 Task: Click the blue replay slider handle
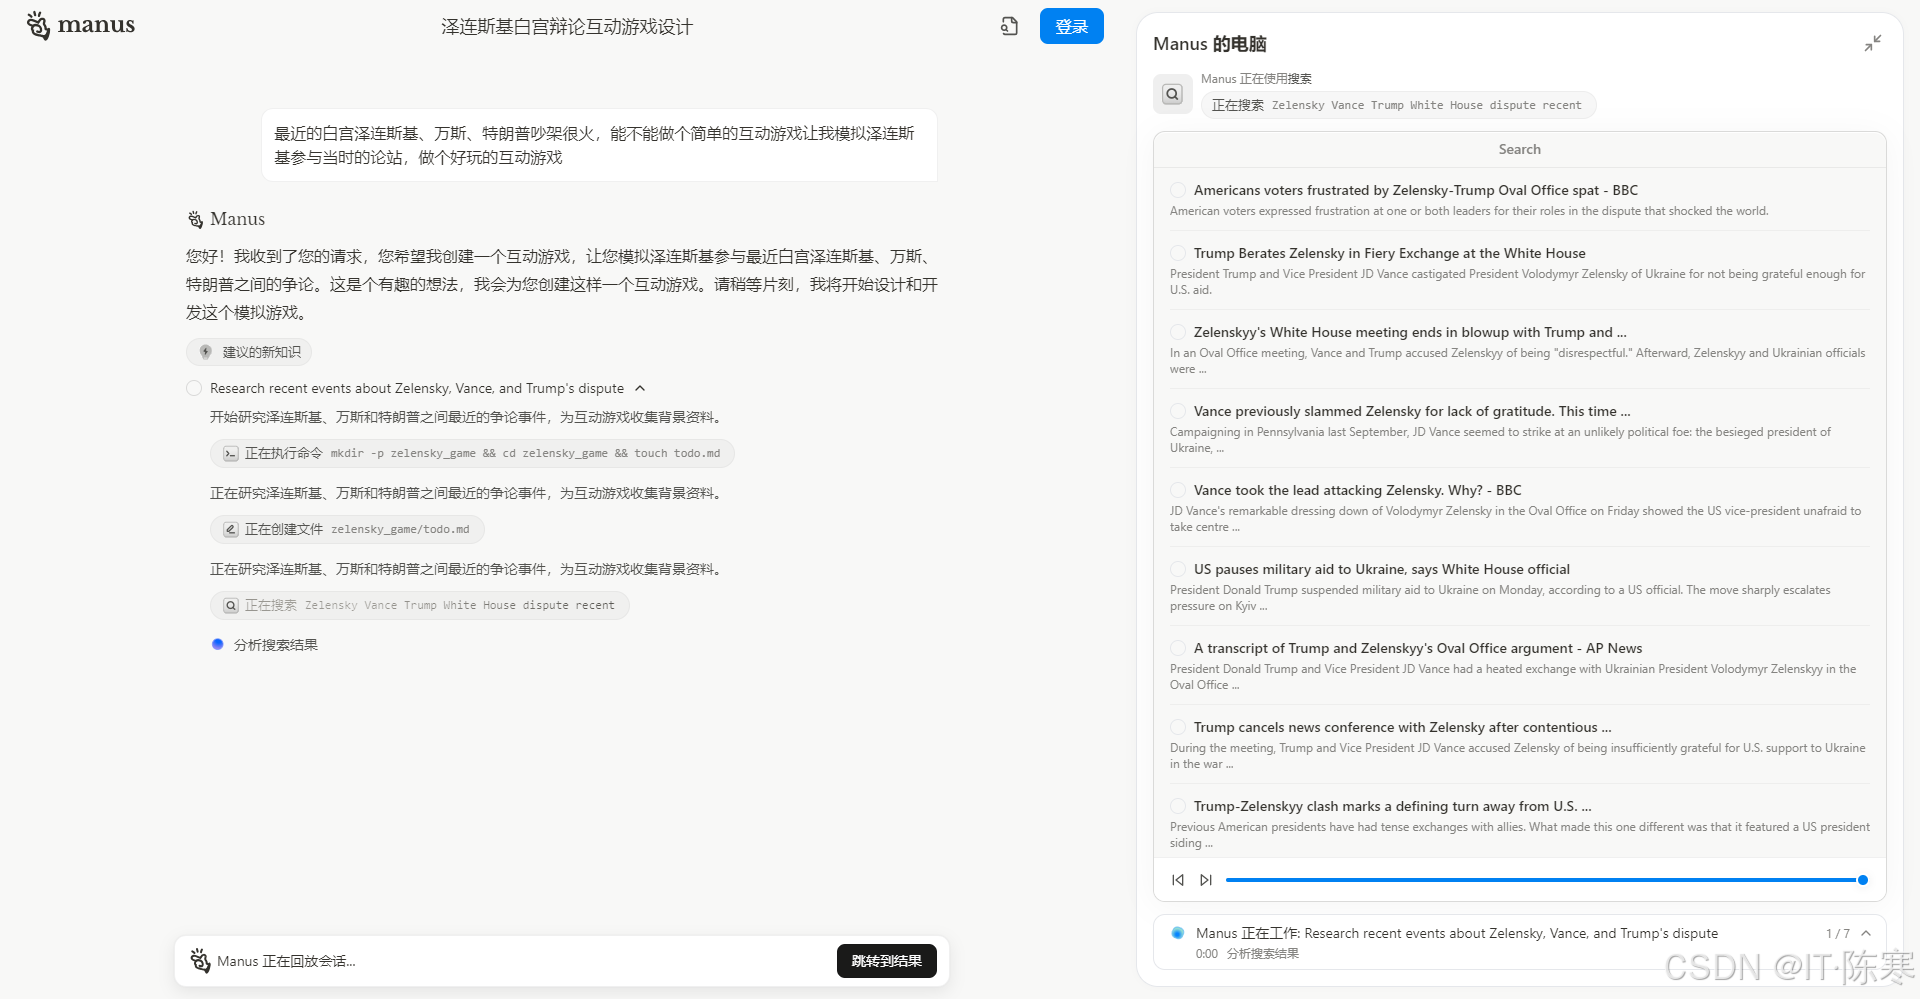point(1862,880)
